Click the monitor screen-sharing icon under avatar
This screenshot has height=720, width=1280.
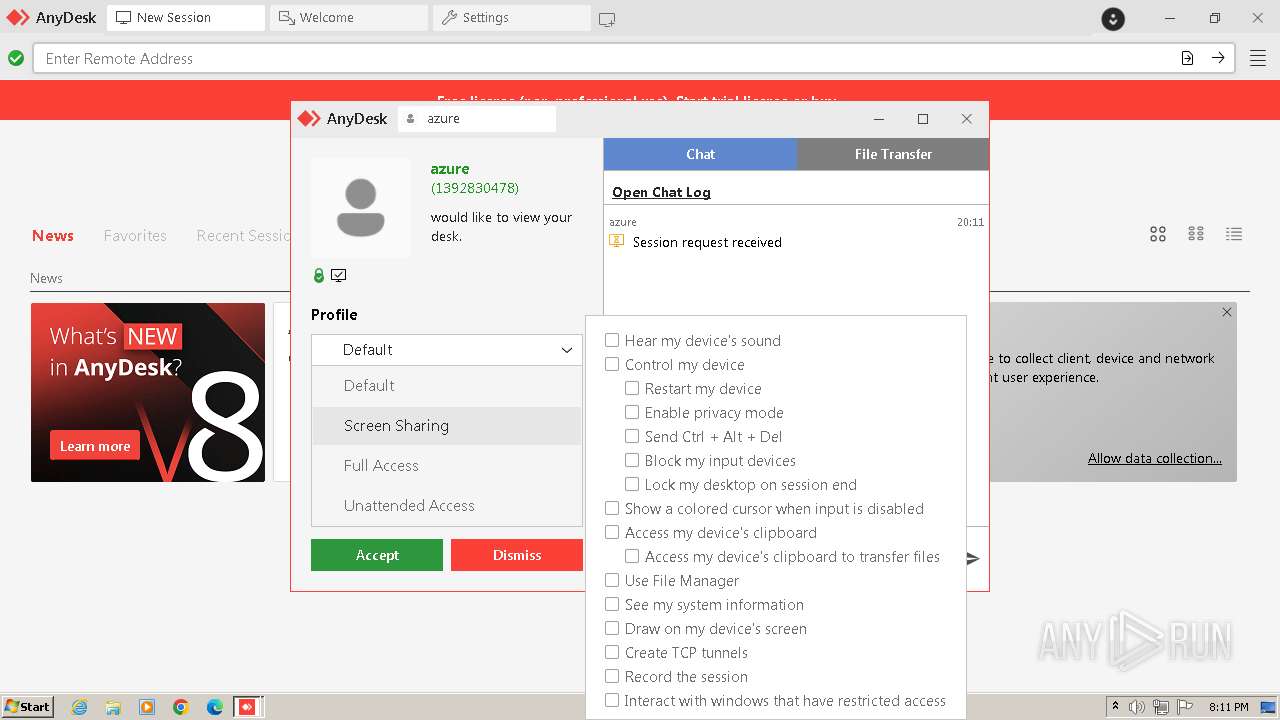(x=339, y=275)
